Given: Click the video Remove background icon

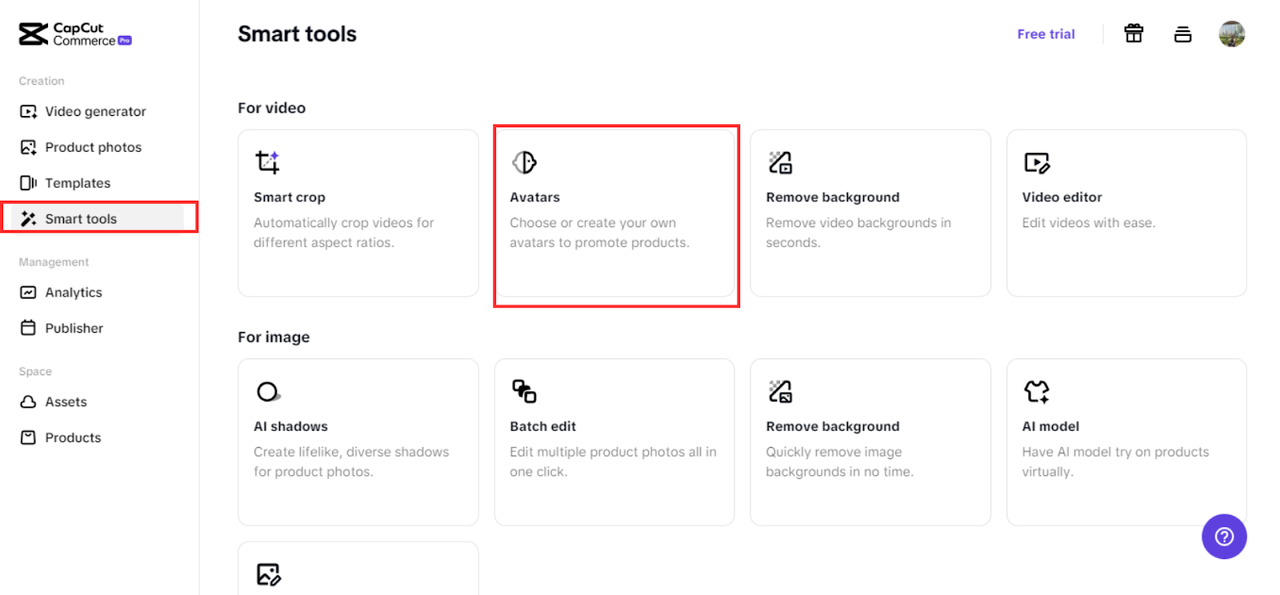Looking at the screenshot, I should coord(780,162).
